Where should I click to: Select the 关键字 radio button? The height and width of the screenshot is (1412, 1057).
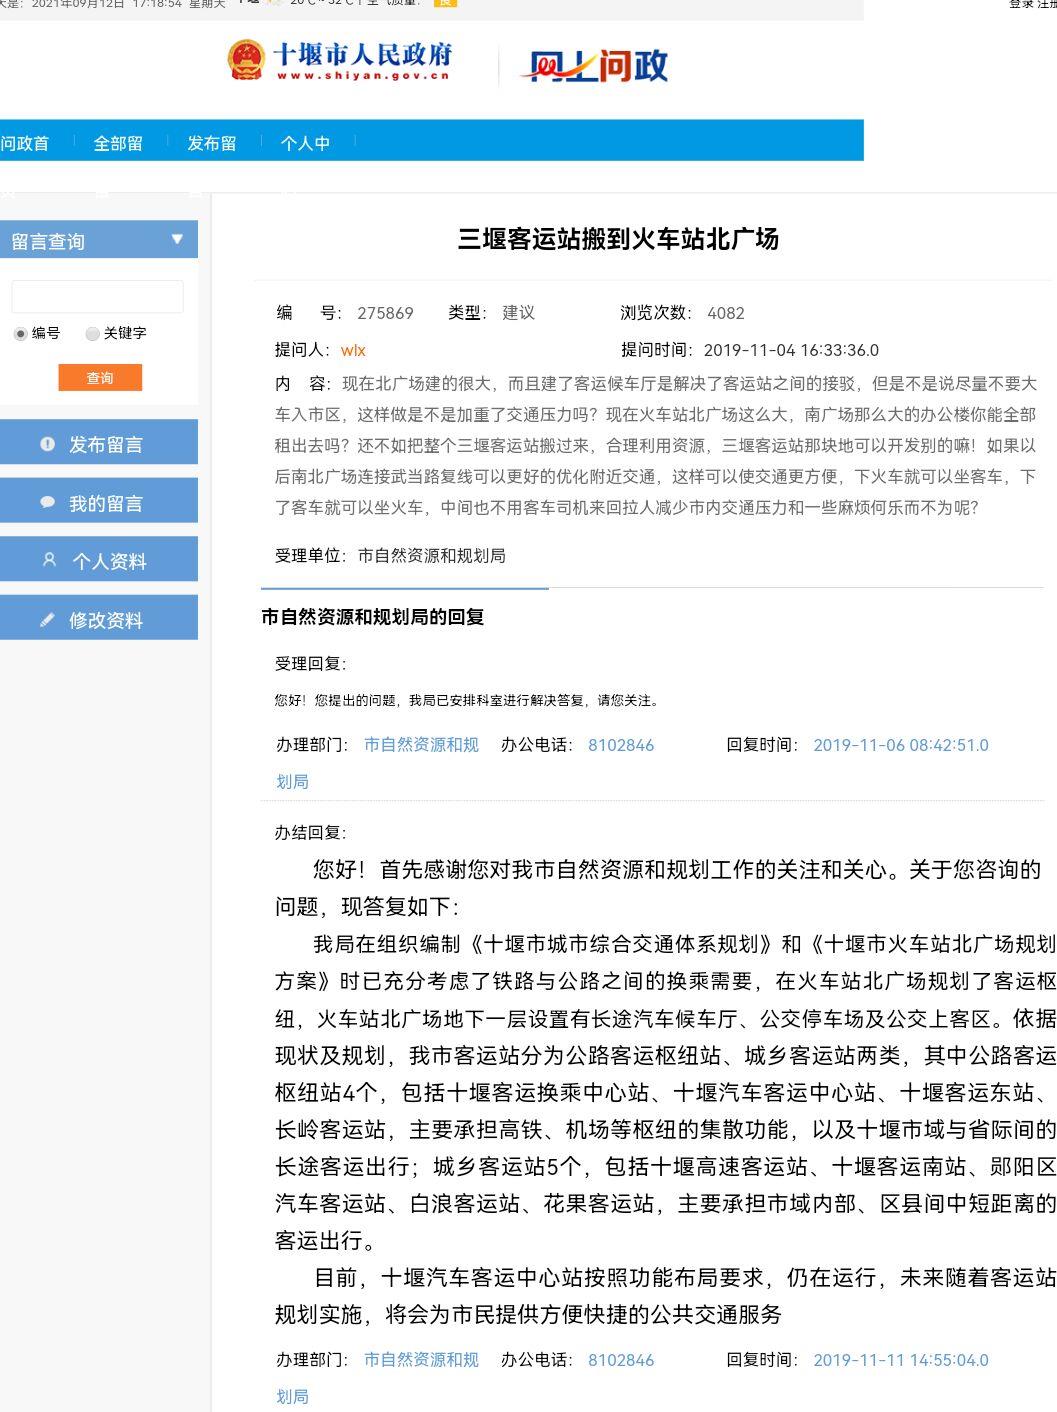[x=93, y=334]
